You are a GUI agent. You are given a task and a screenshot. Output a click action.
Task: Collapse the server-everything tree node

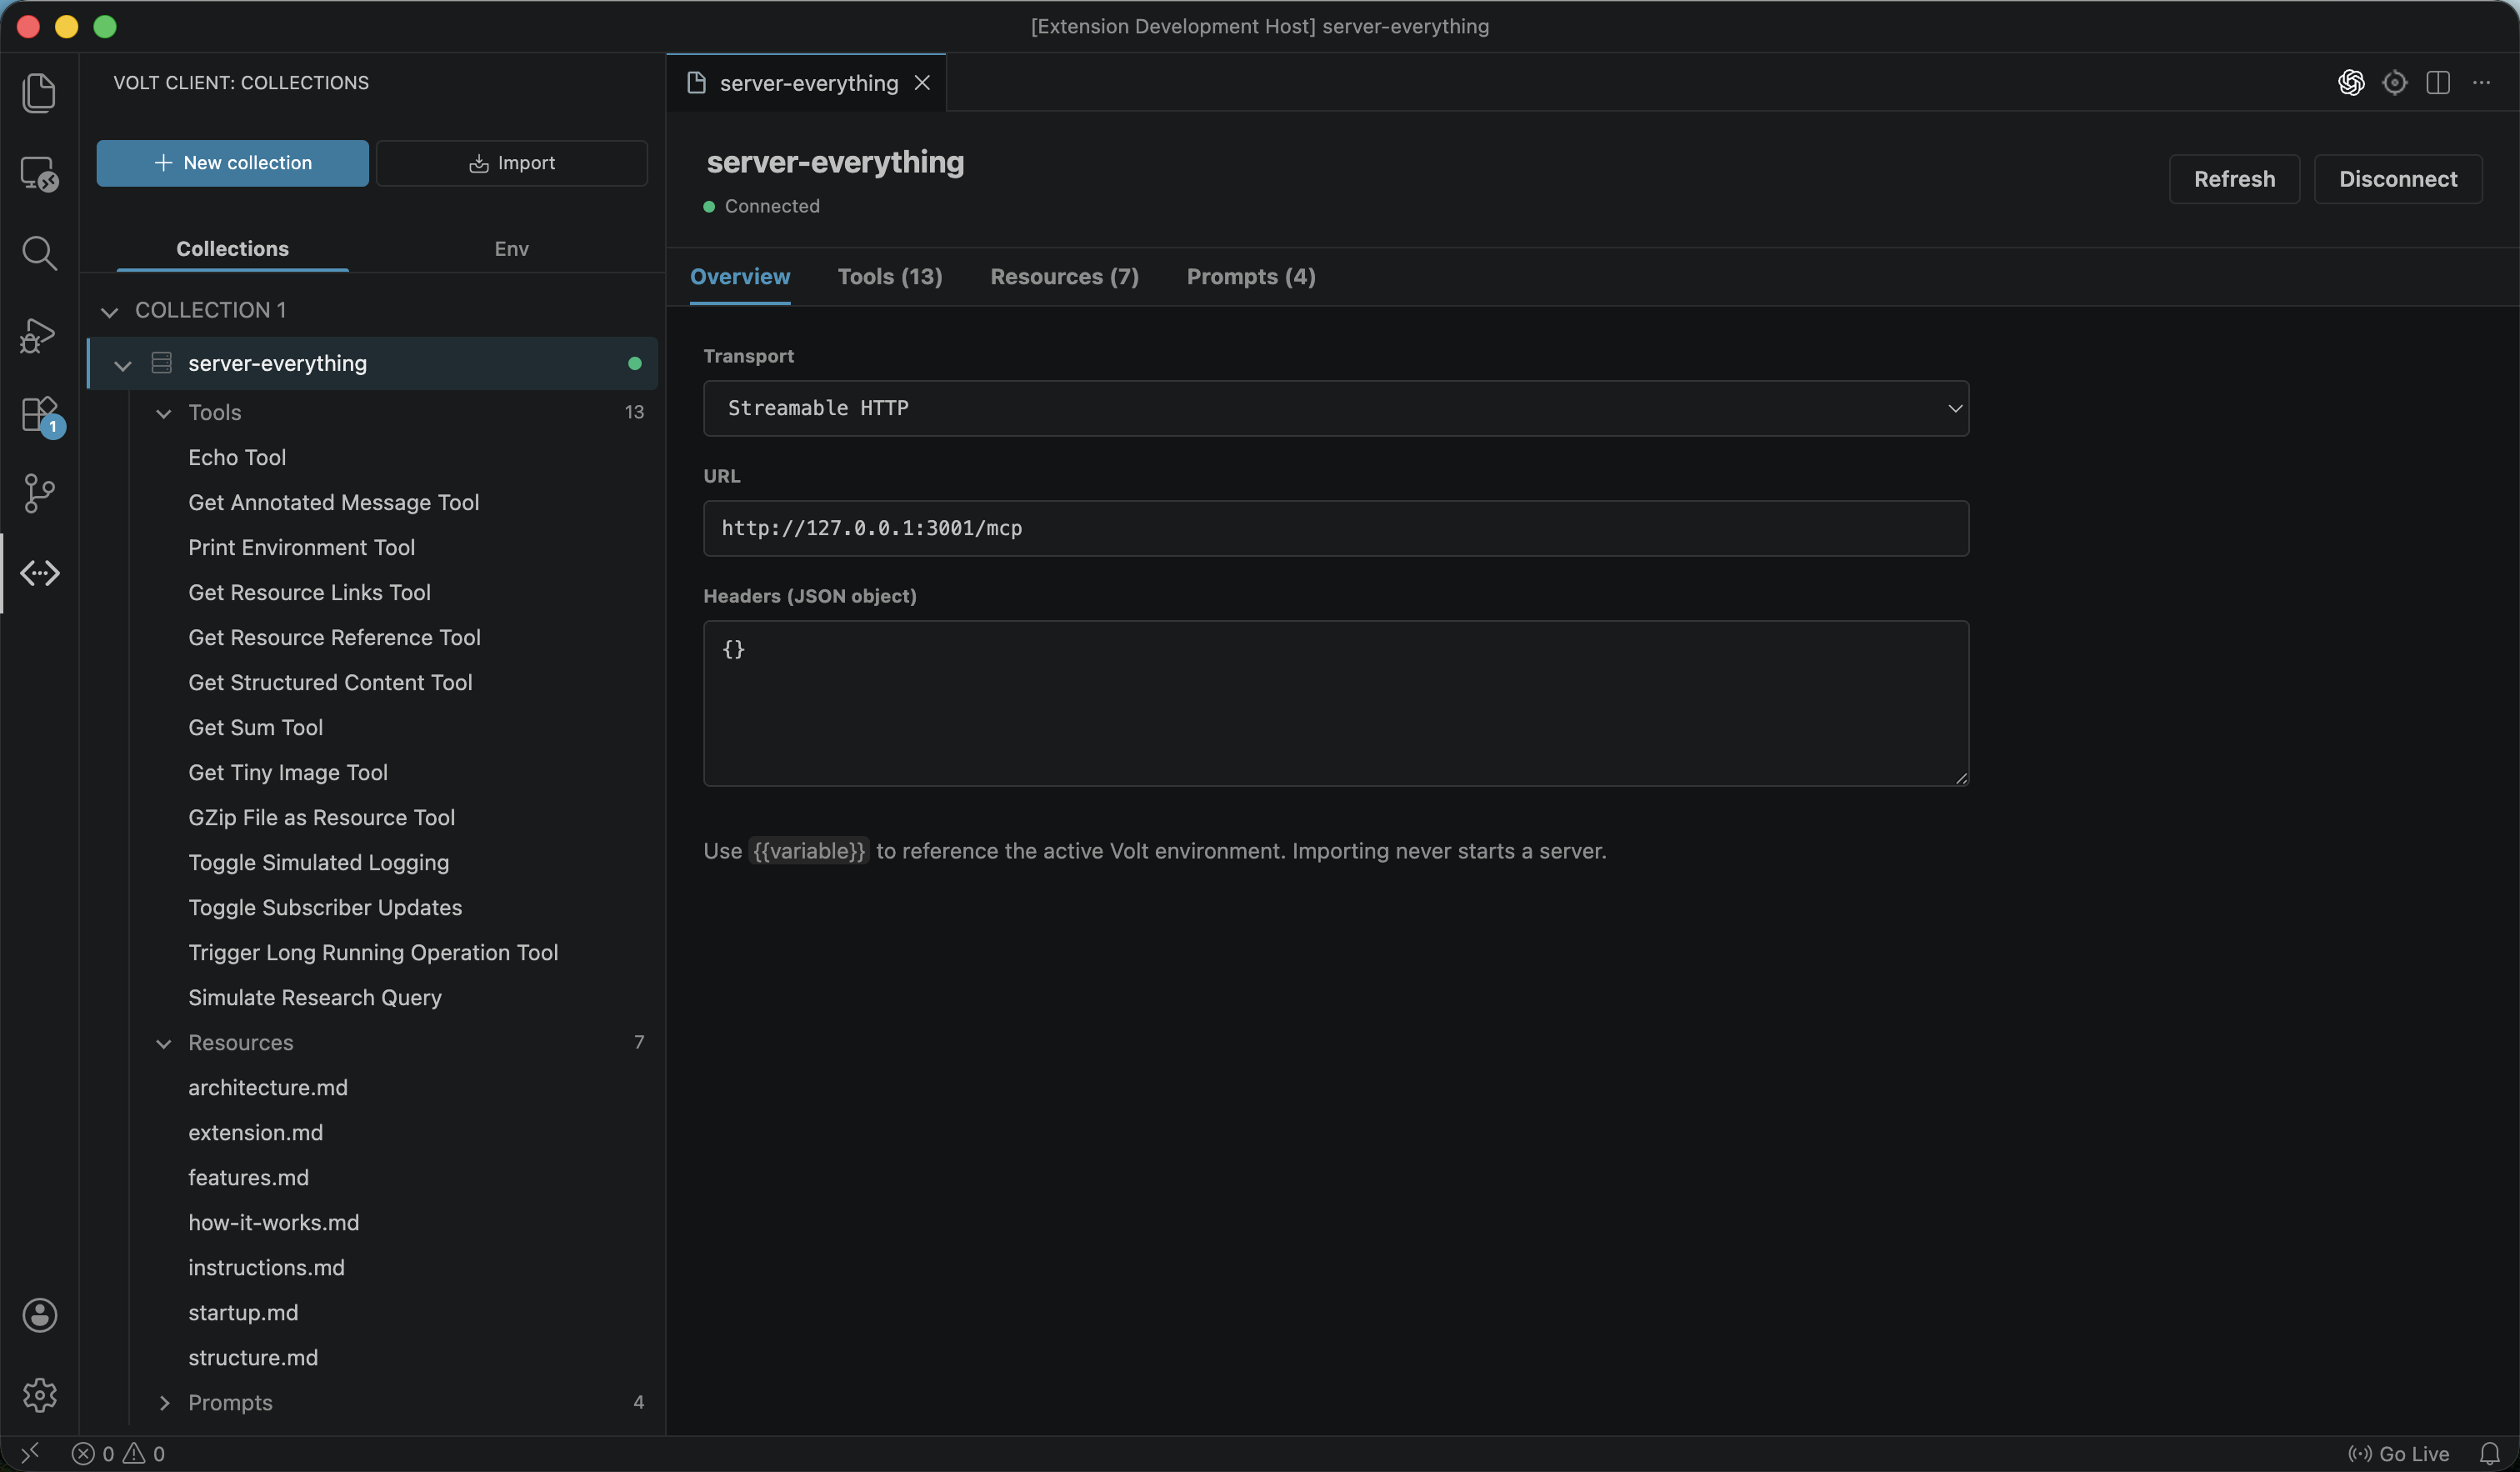click(123, 365)
